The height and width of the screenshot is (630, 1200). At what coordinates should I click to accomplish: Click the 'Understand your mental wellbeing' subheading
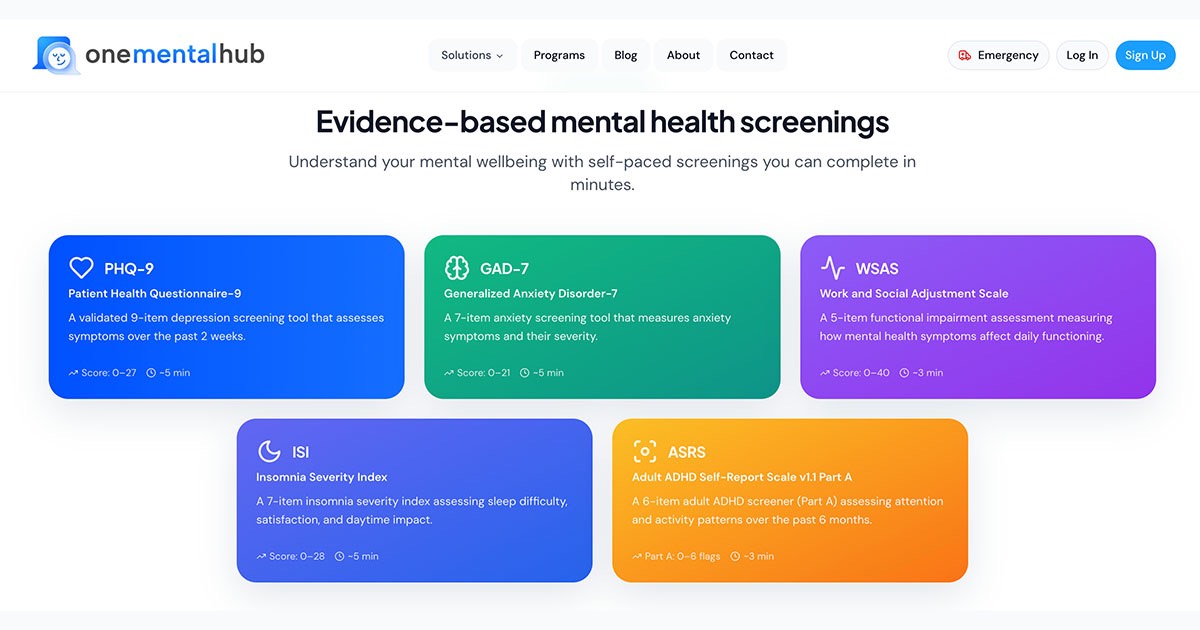point(602,173)
